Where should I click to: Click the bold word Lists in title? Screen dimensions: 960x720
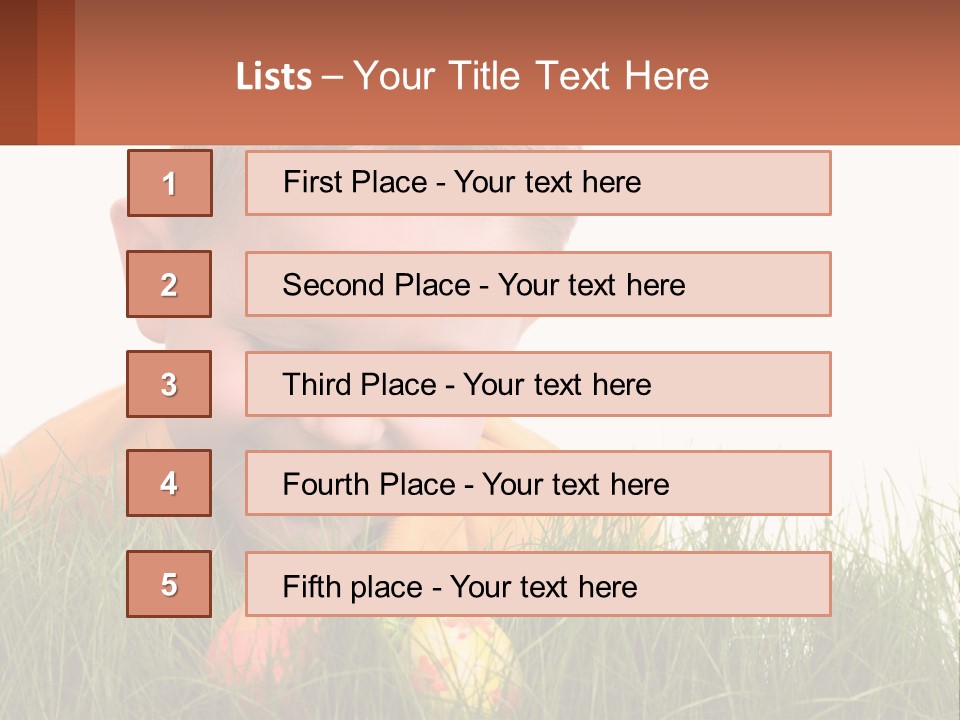click(x=274, y=77)
